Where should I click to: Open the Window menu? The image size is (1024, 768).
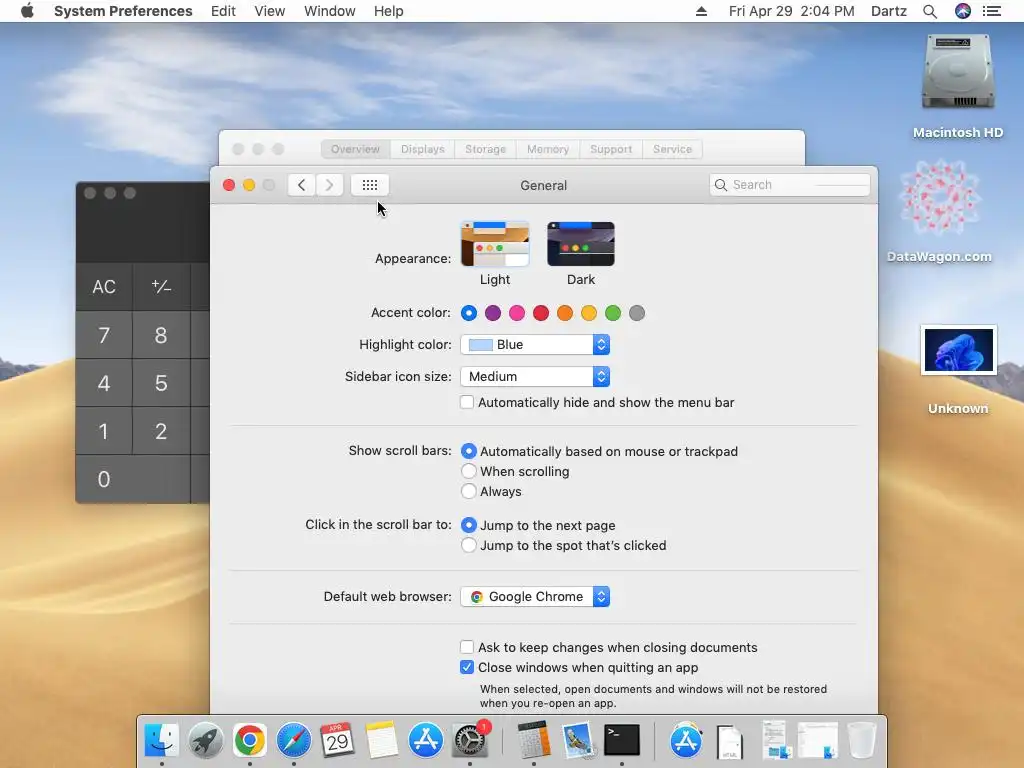[330, 11]
